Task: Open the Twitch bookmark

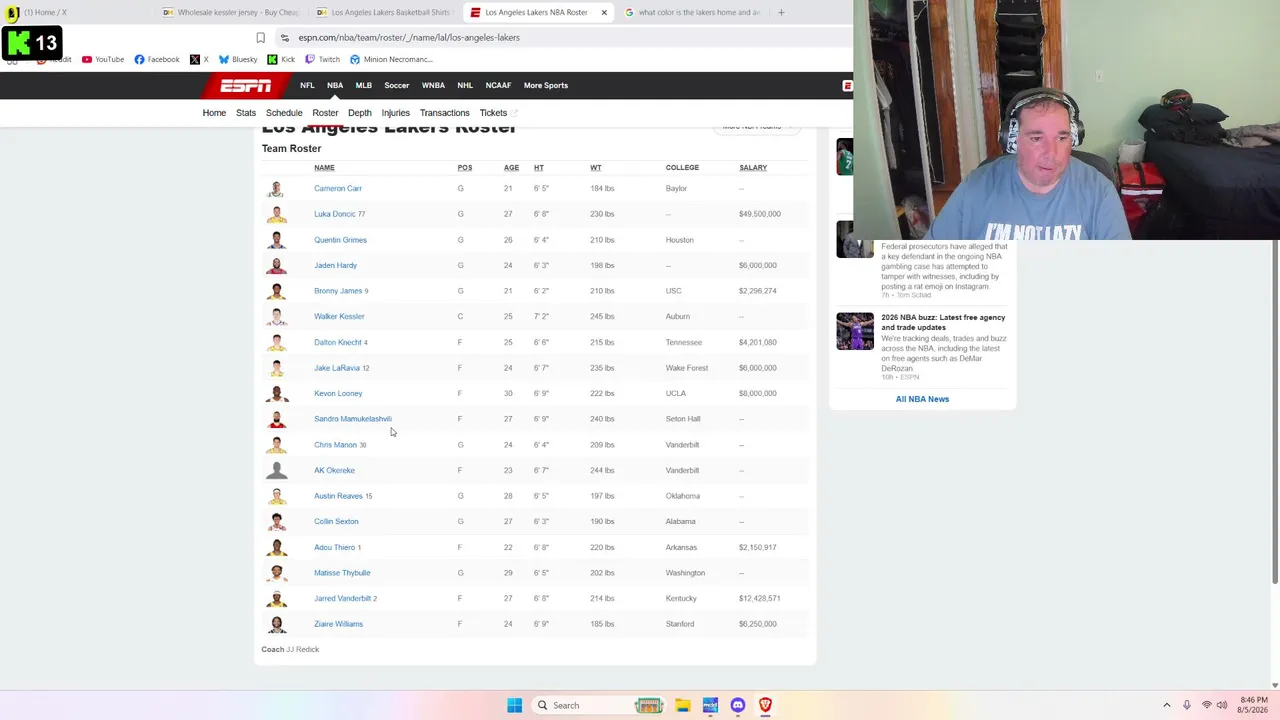Action: point(322,59)
